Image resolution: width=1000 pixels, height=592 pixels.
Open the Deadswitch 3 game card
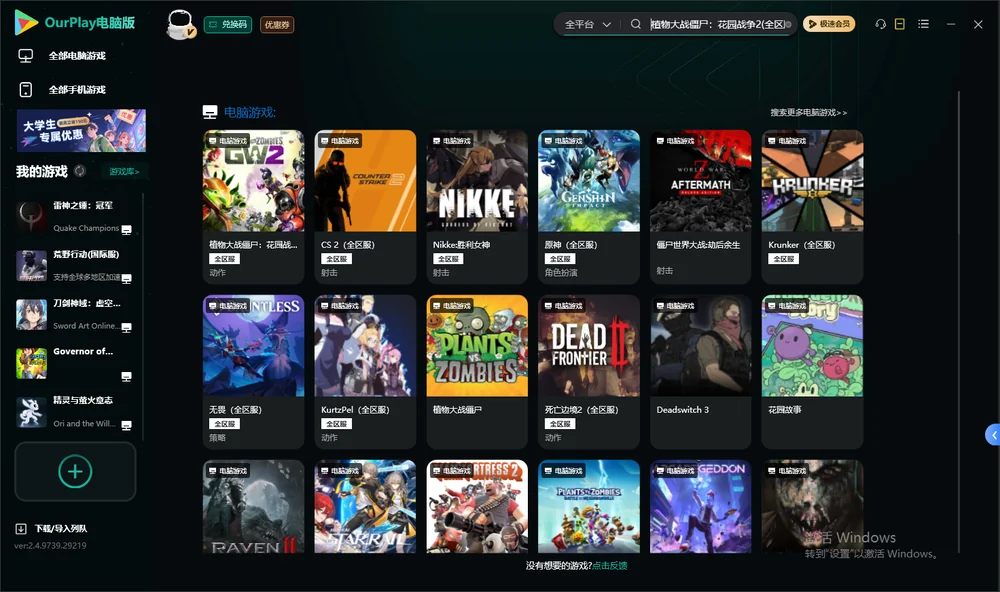point(701,372)
